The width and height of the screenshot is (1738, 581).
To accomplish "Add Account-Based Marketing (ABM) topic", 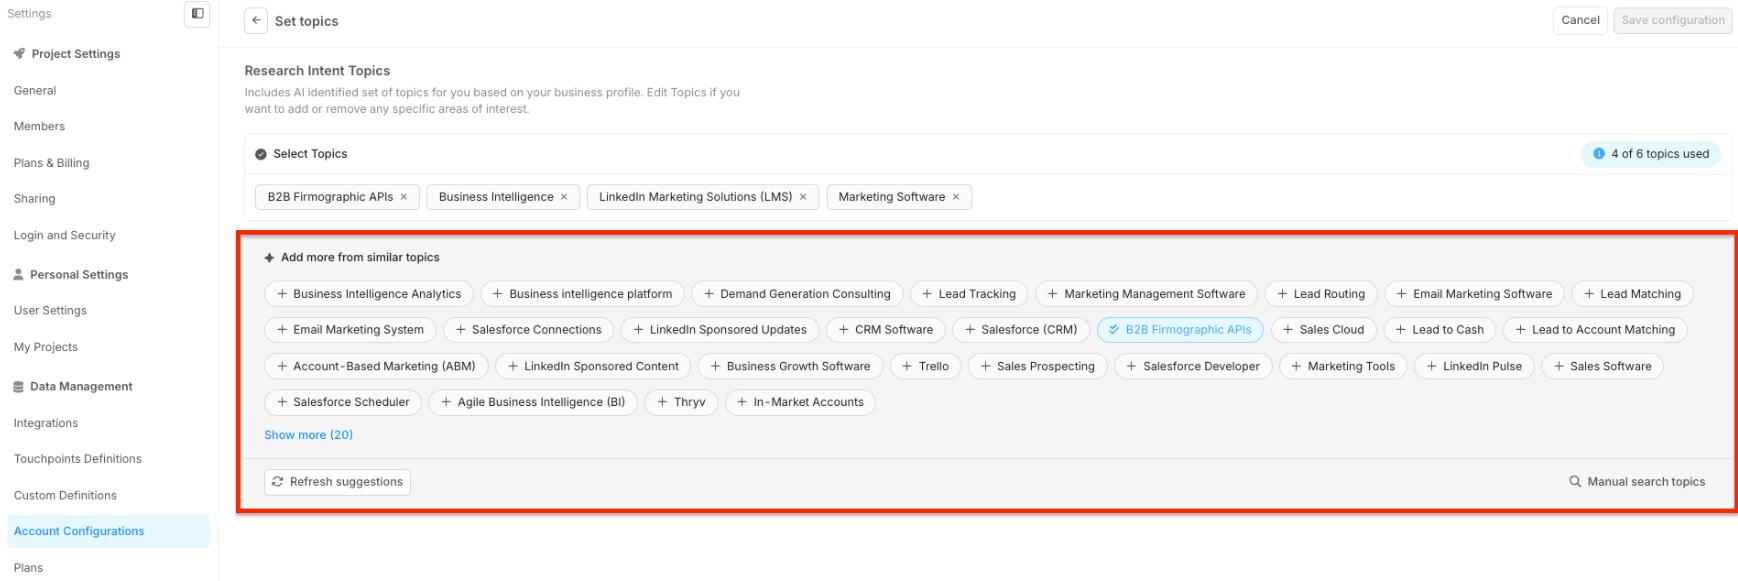I will pyautogui.click(x=376, y=366).
